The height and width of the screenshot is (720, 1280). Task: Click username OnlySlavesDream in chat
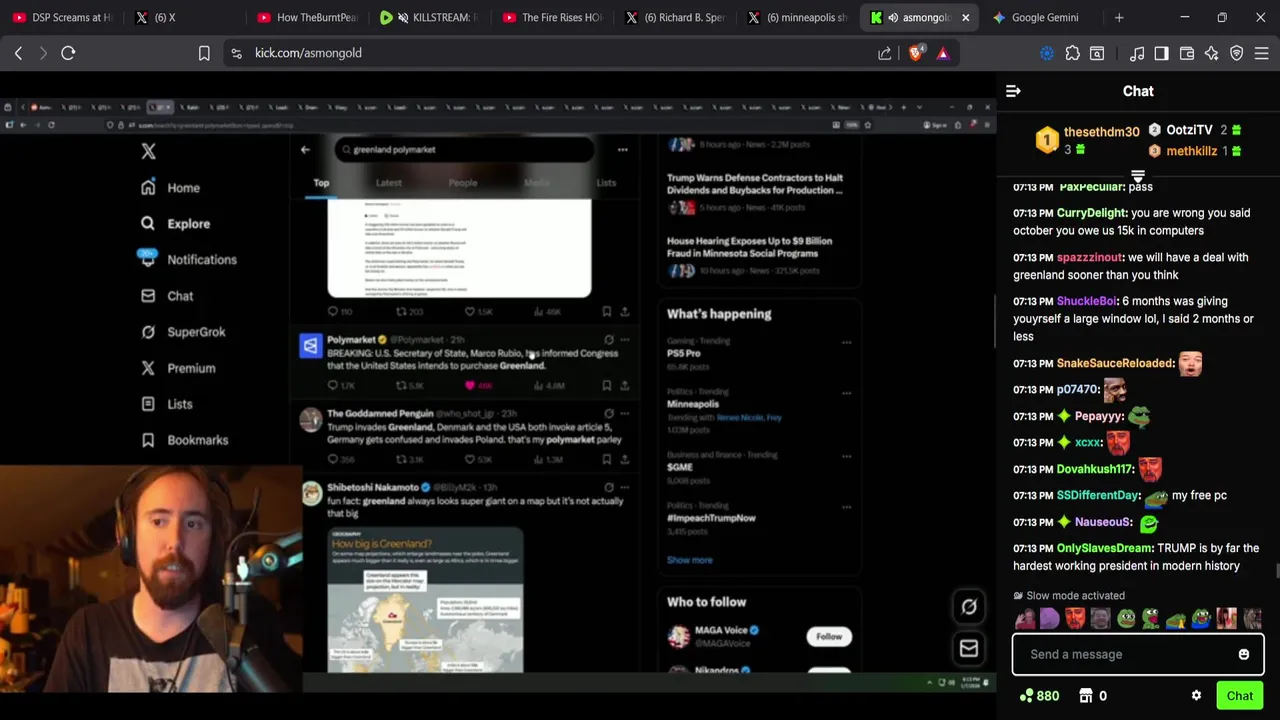pos(1104,548)
